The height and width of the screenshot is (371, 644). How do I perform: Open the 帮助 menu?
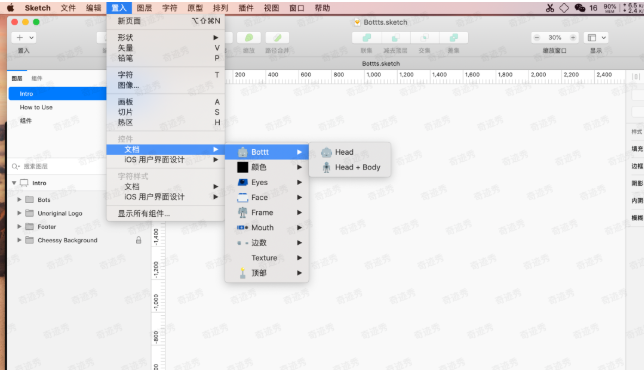click(x=322, y=8)
